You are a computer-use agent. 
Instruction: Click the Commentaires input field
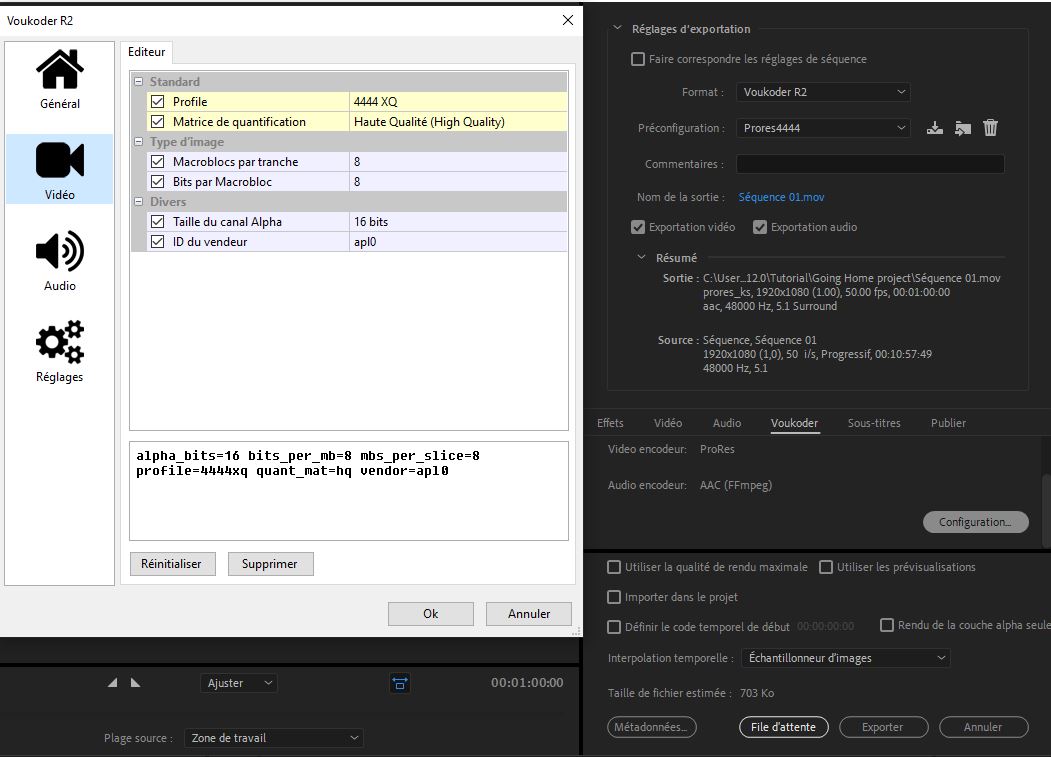coord(870,164)
